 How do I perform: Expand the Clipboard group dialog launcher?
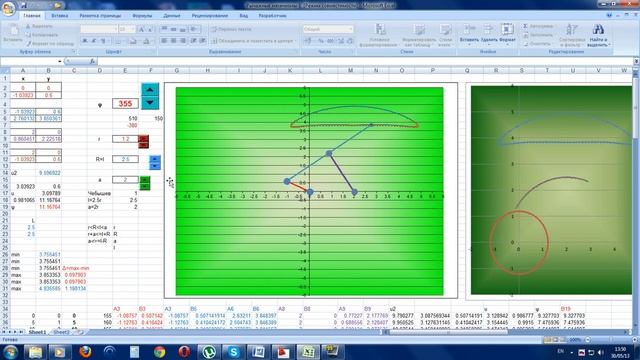[x=74, y=52]
